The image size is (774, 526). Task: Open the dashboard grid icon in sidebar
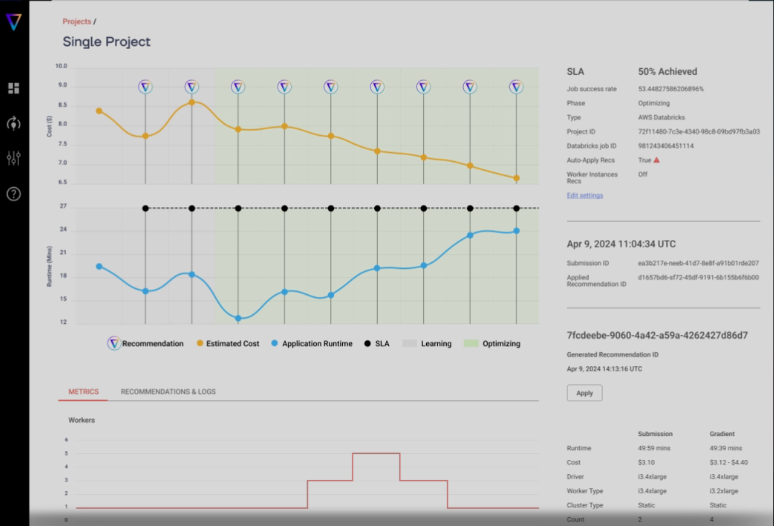14,88
